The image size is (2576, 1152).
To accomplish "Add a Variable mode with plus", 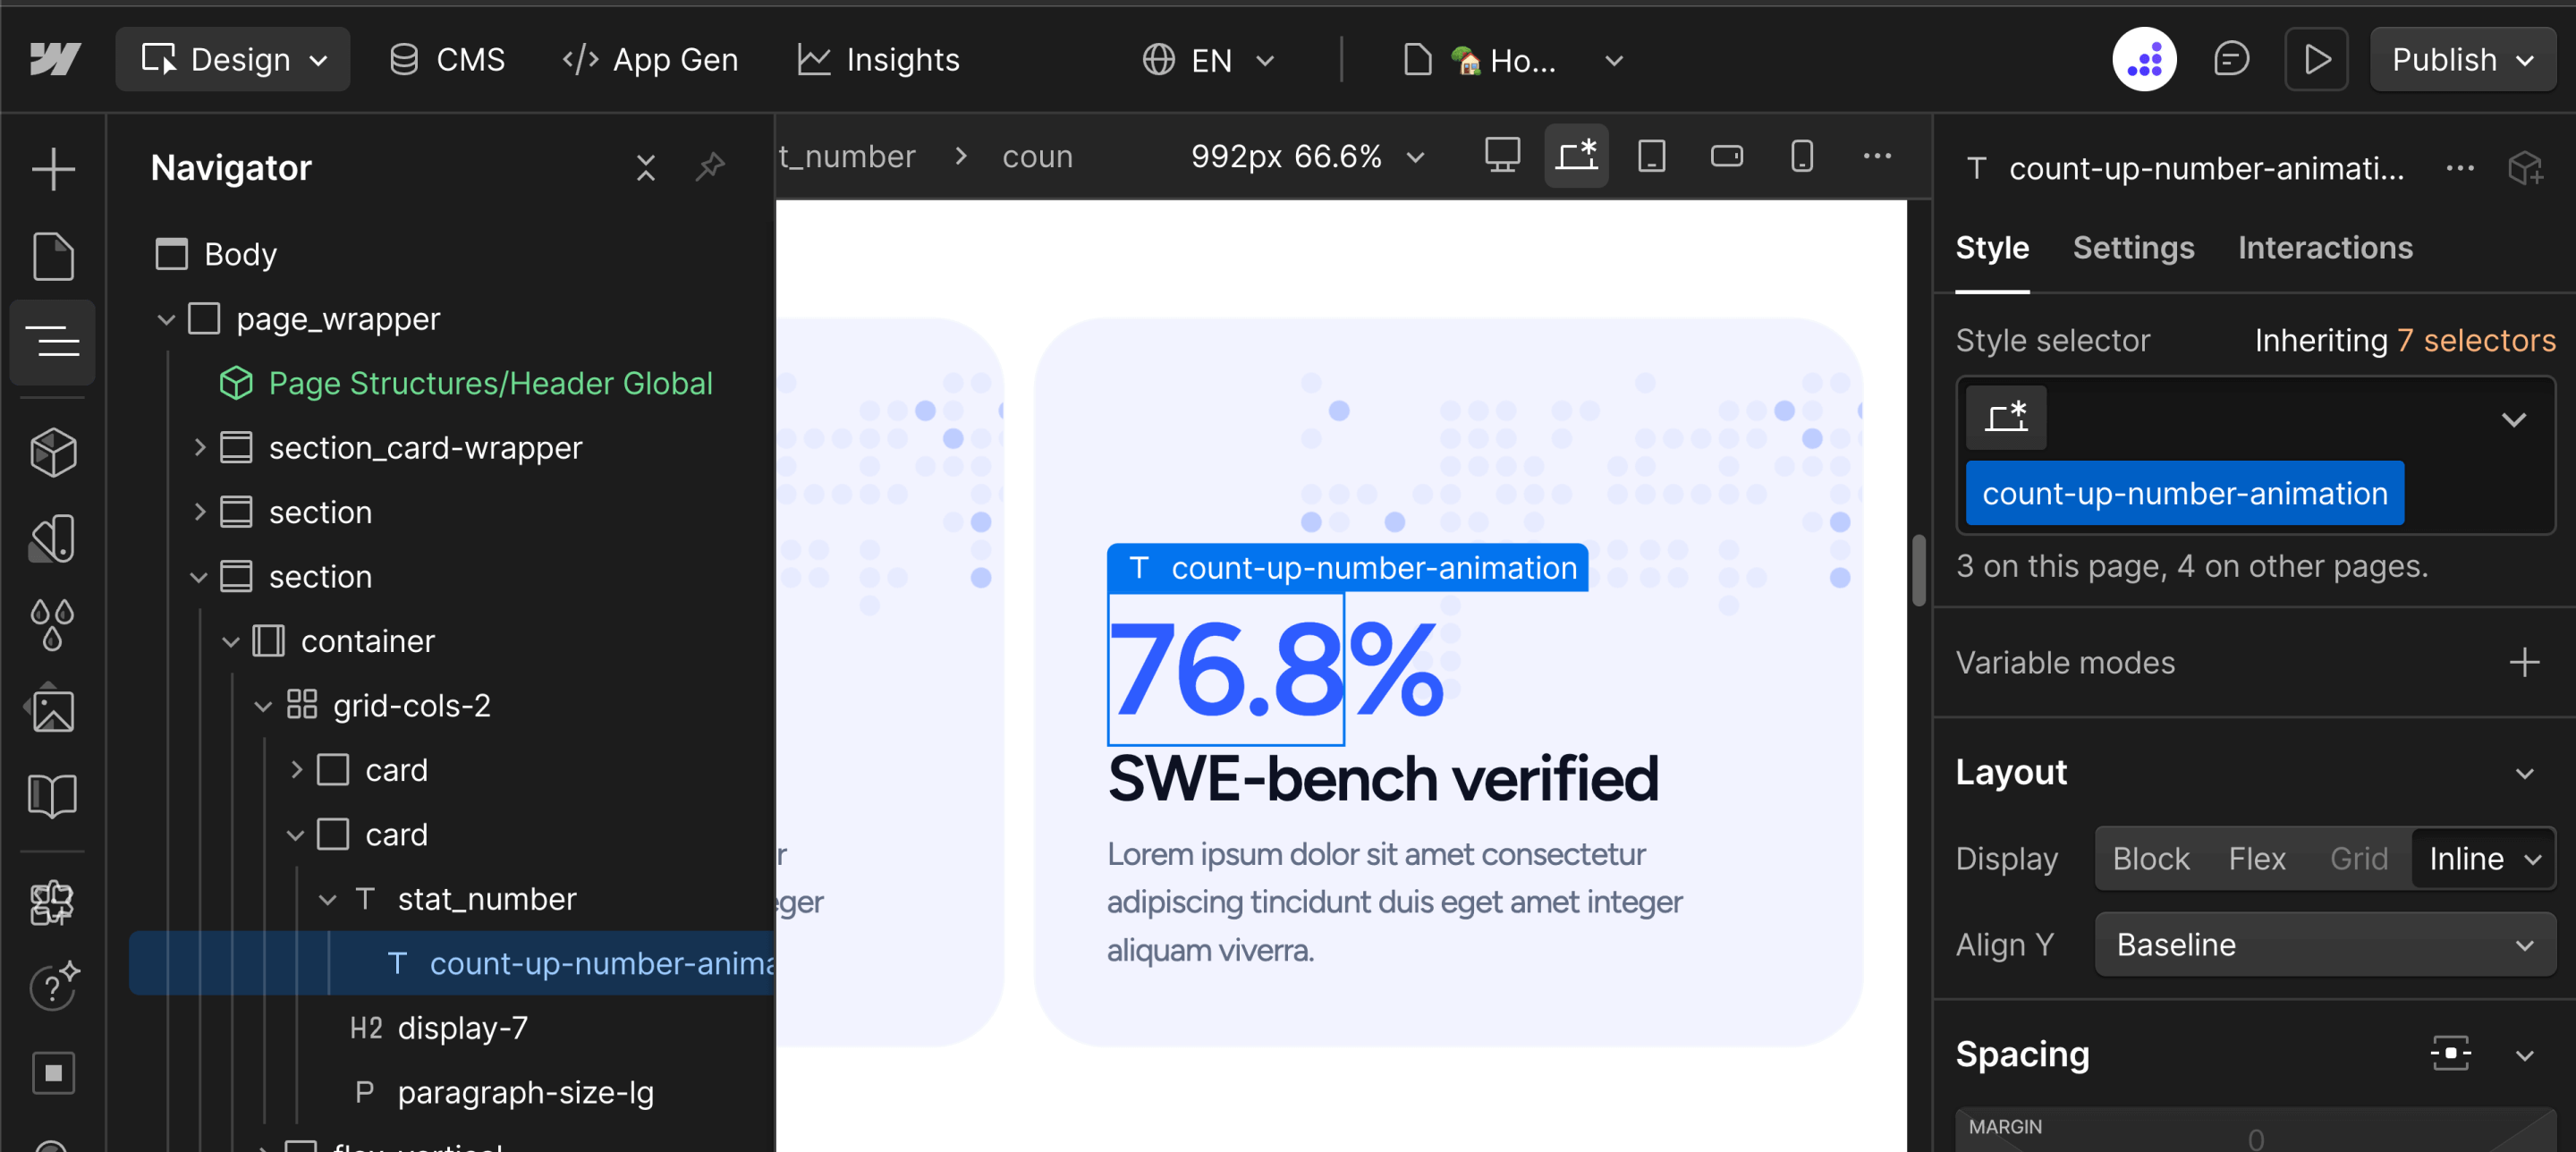I will point(2524,662).
